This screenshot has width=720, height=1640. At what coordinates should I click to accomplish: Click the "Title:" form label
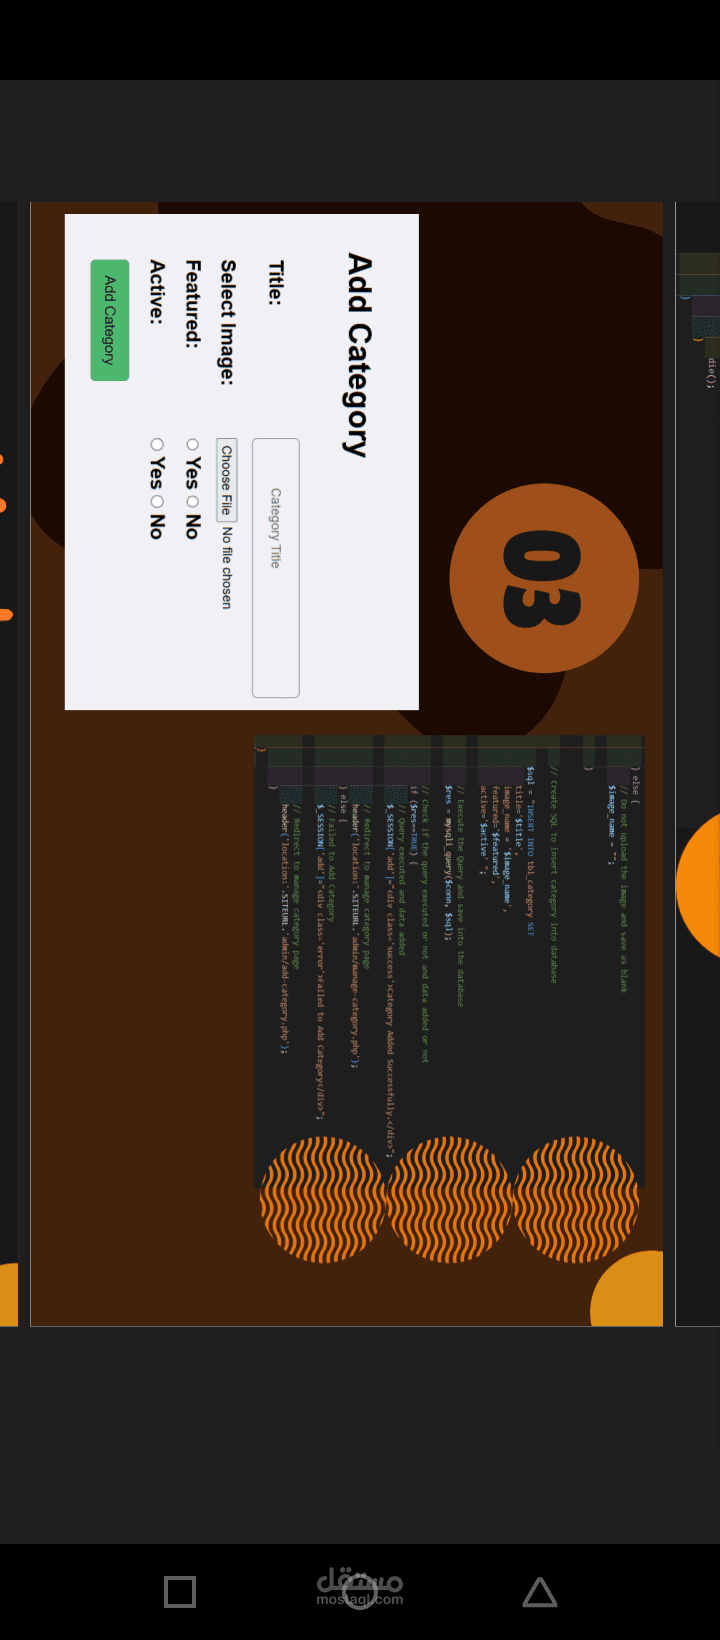276,283
